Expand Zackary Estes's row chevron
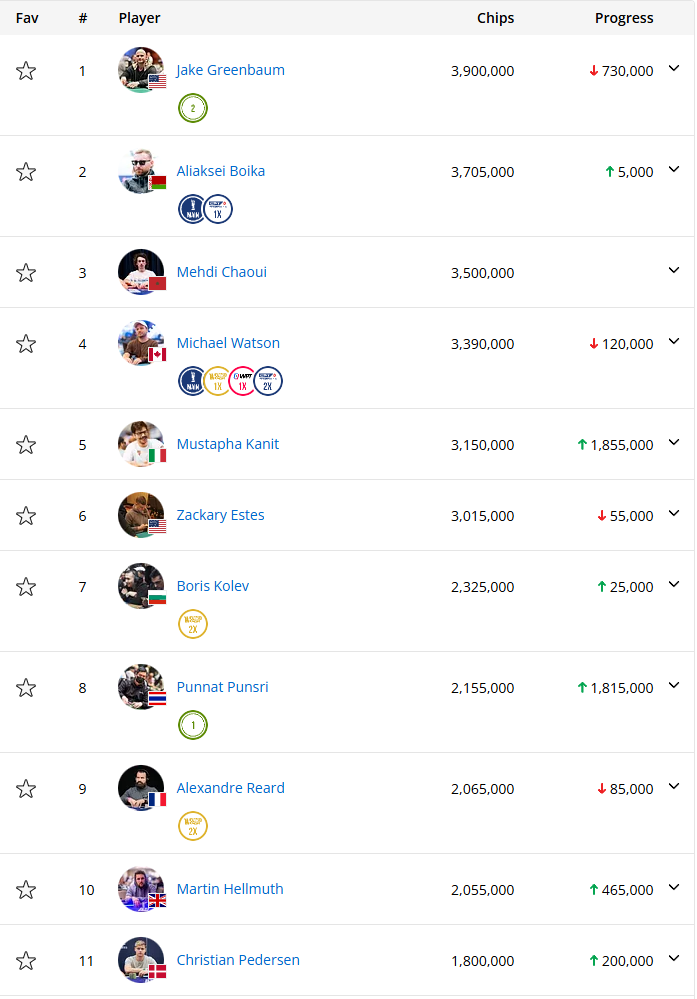Screen dimensions: 697x999 pos(674,514)
